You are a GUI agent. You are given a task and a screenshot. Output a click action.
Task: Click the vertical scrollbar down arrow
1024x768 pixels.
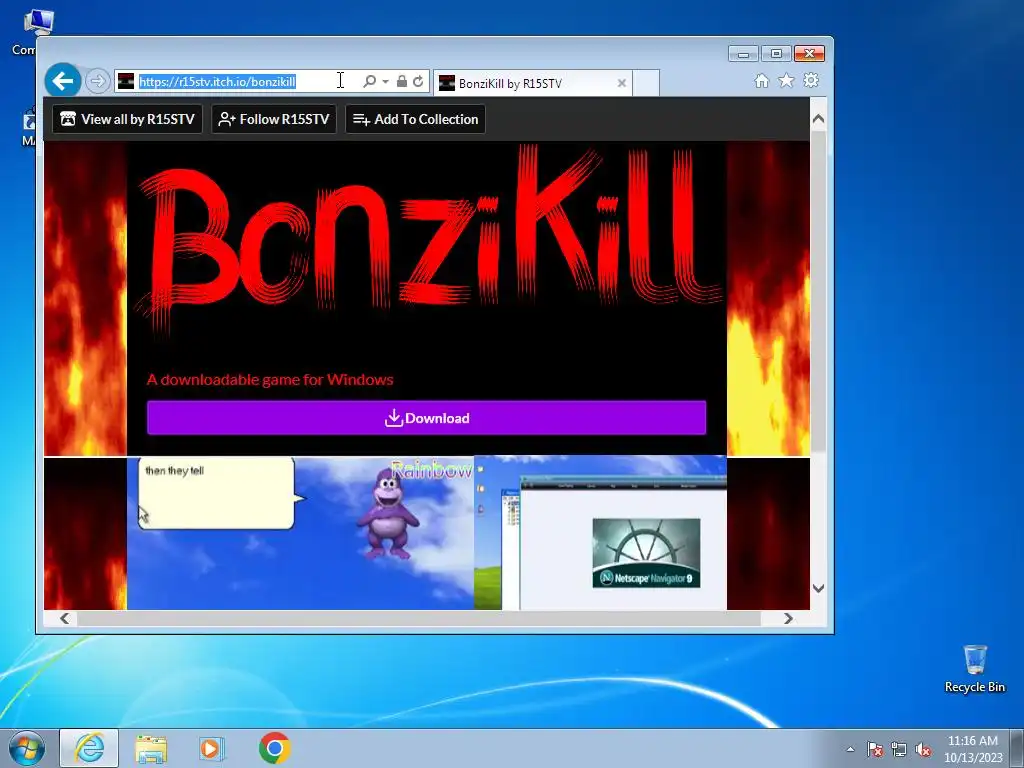click(x=818, y=588)
